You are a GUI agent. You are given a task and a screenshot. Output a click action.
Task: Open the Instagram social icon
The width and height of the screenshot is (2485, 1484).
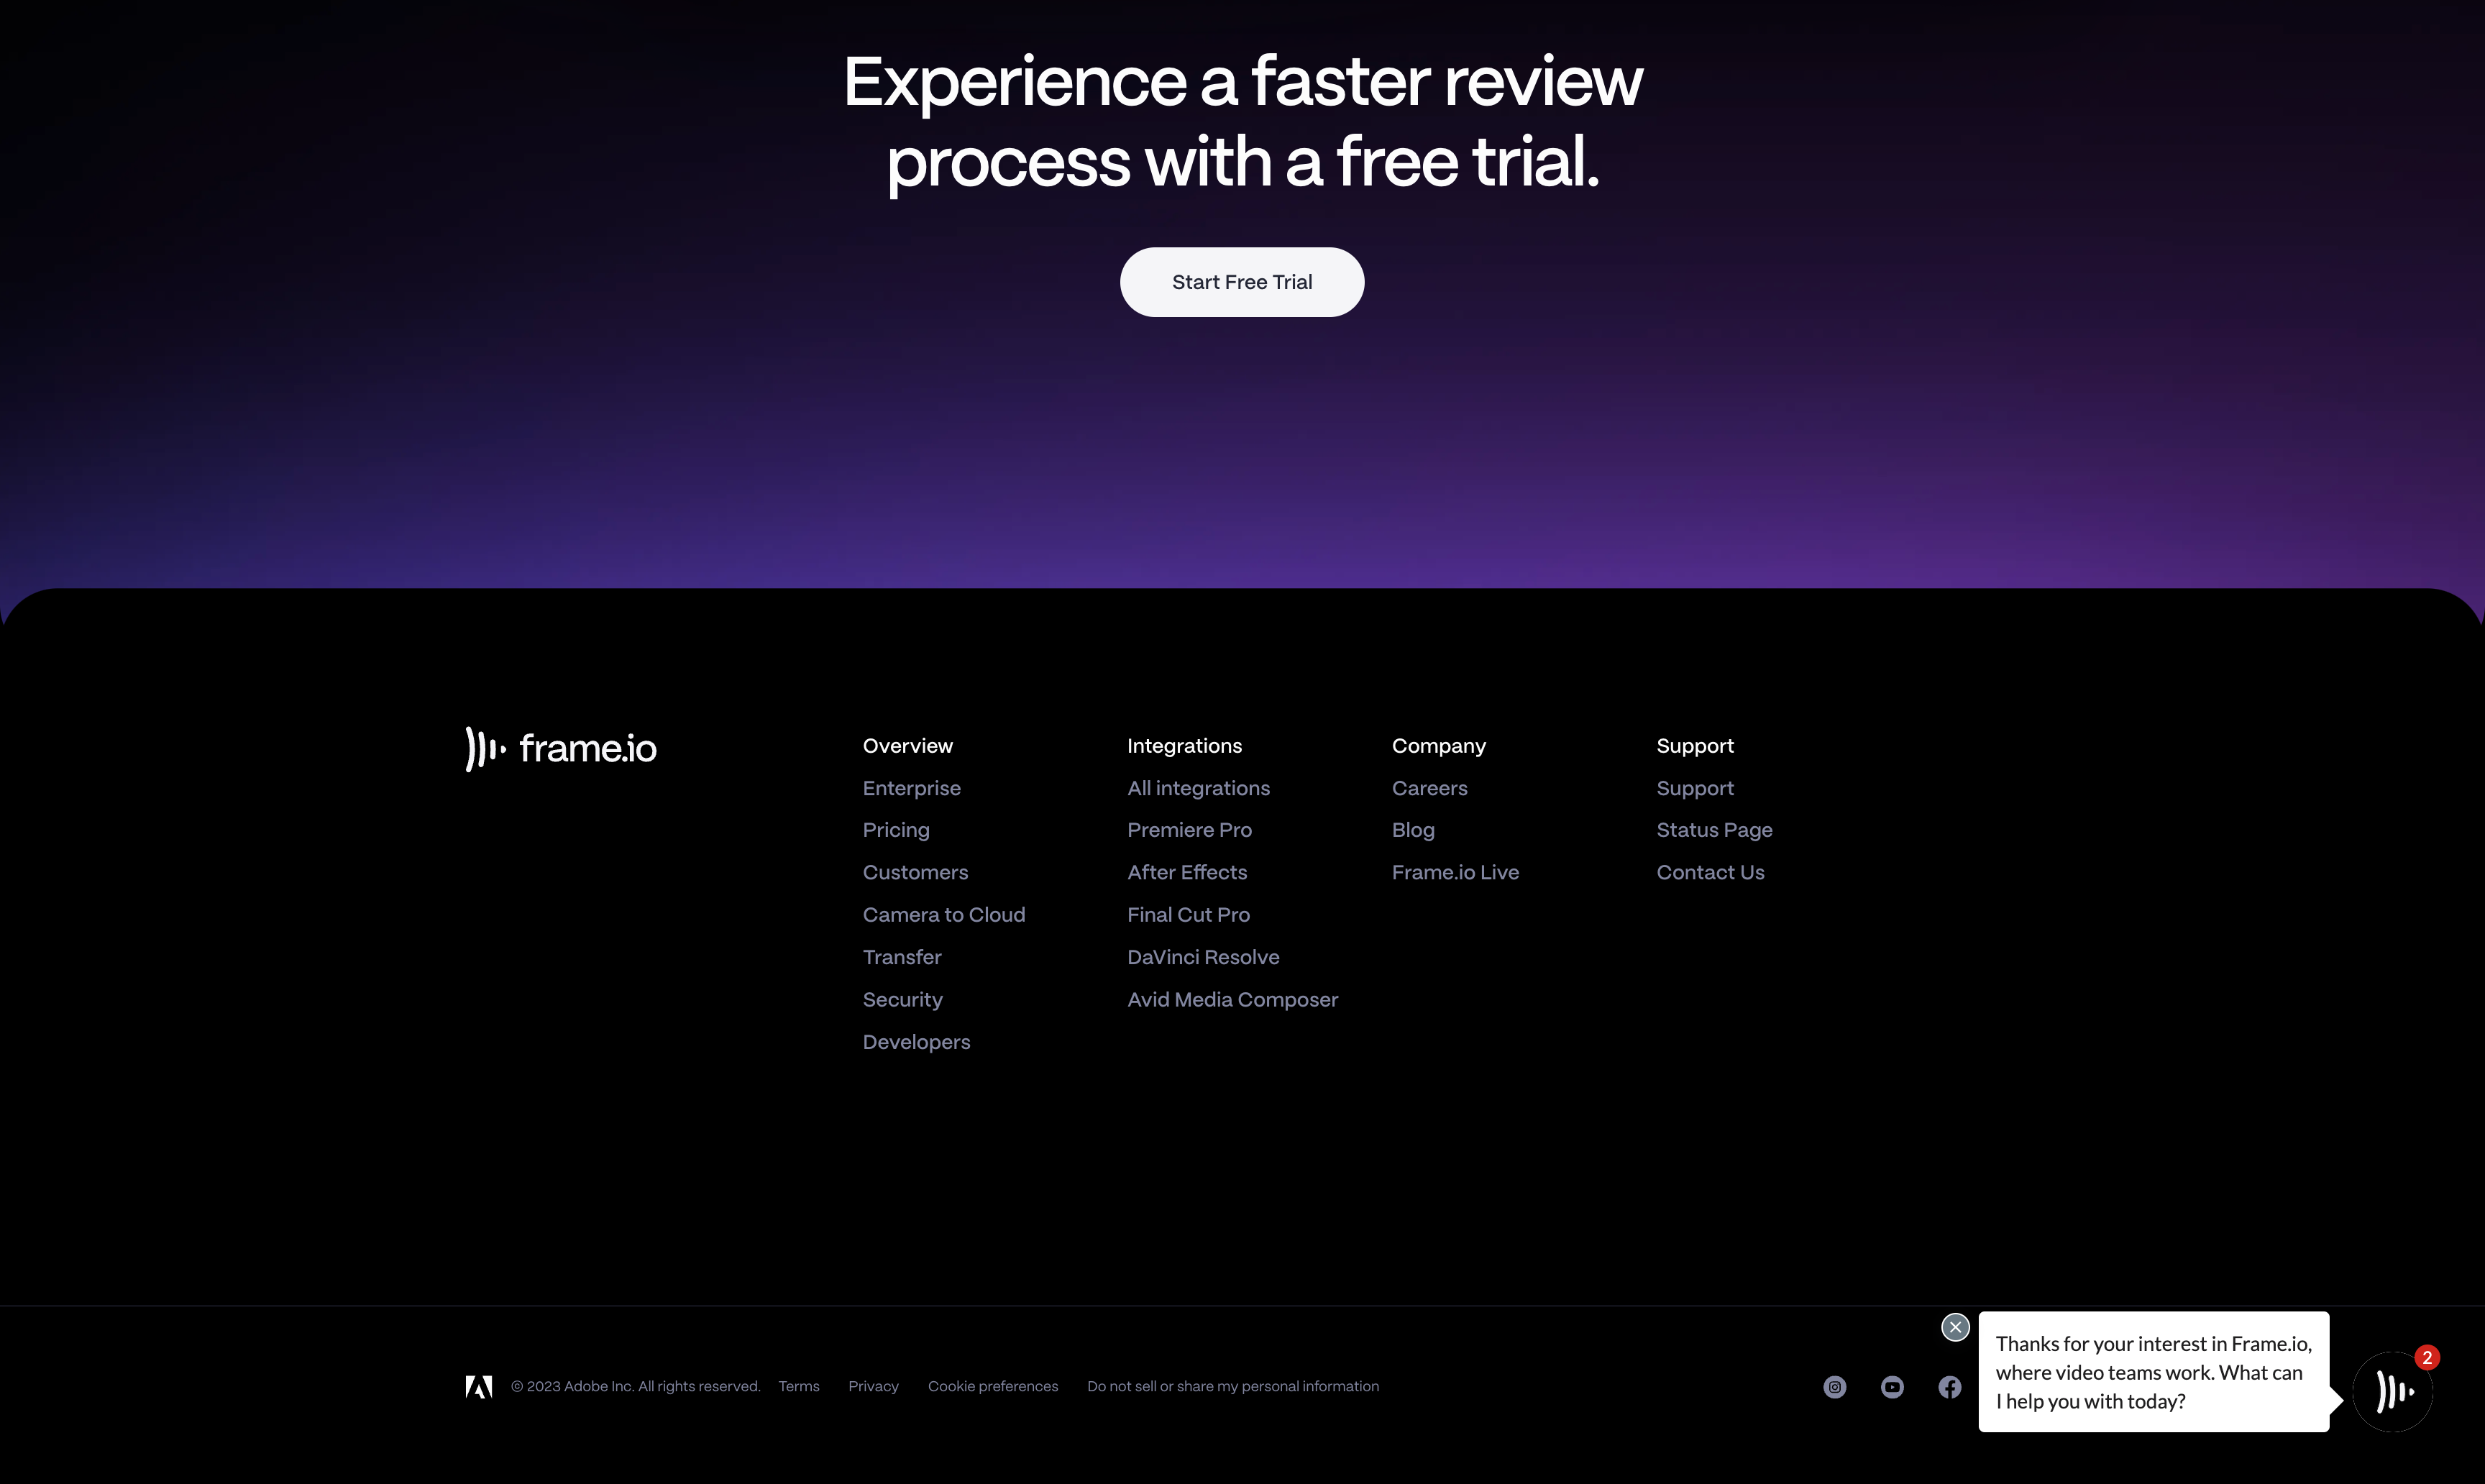[1834, 1387]
